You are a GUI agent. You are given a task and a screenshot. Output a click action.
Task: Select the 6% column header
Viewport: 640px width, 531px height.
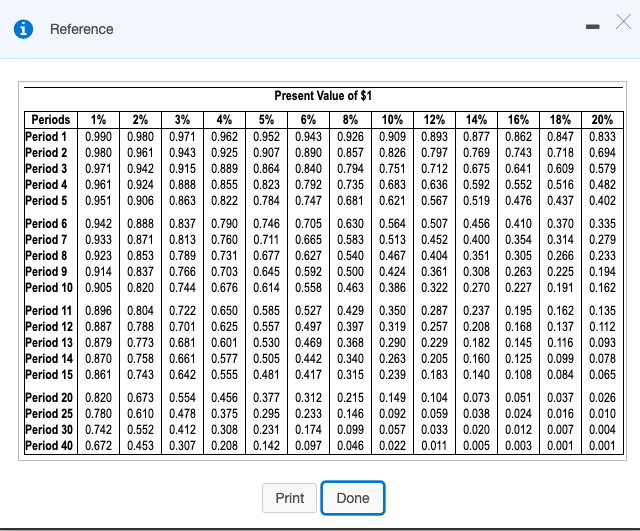click(309, 120)
